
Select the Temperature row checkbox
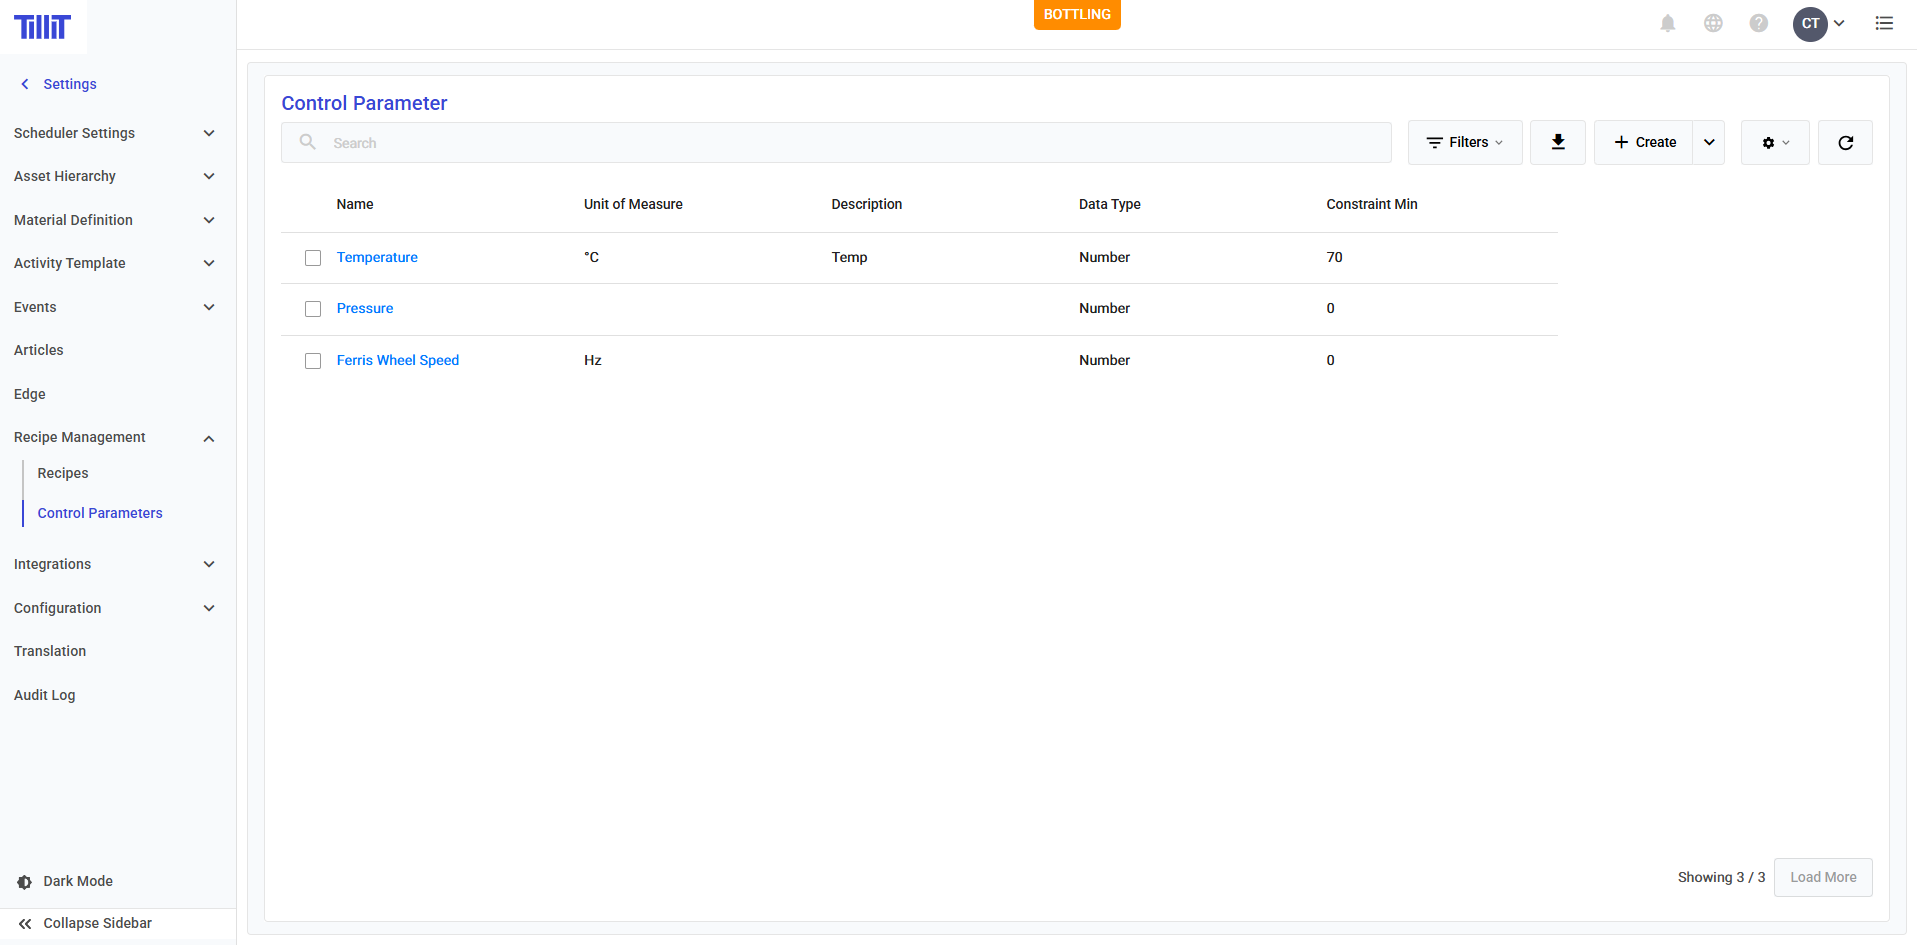coord(313,258)
